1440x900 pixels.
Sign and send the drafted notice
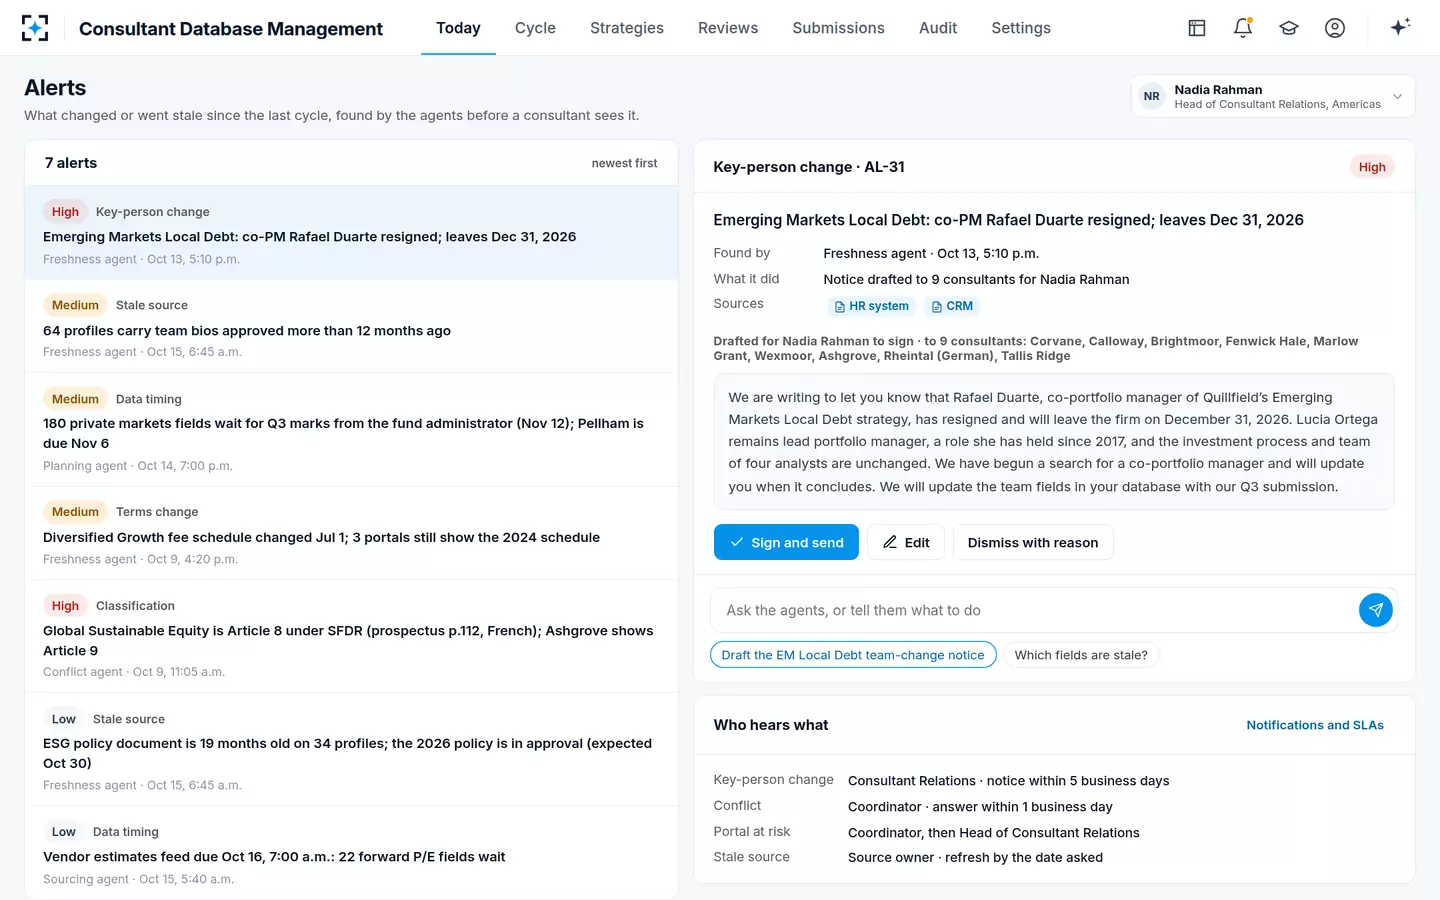click(x=786, y=542)
